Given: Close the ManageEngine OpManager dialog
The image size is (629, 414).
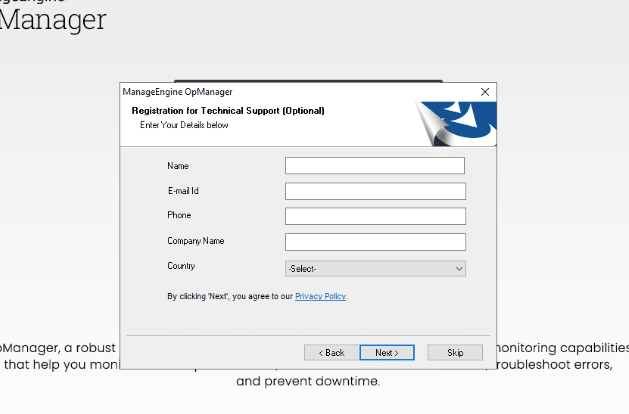Looking at the screenshot, I should point(485,92).
